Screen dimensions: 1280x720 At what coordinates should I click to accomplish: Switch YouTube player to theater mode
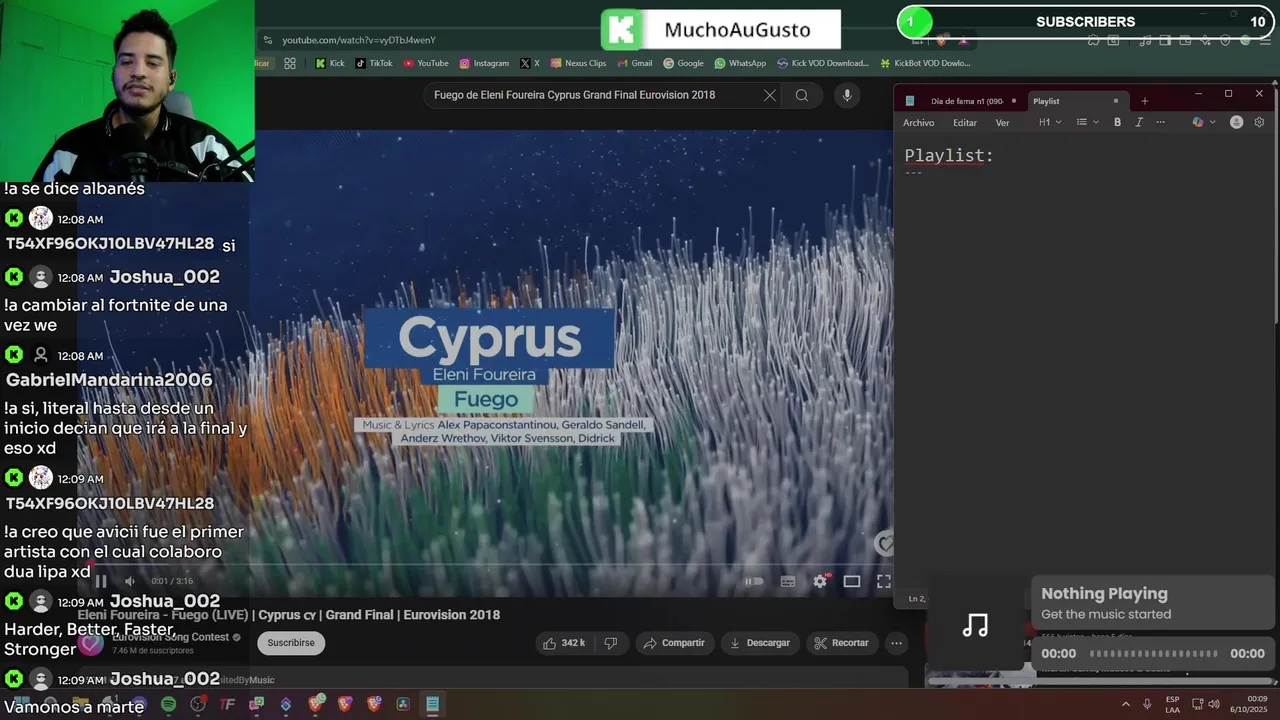click(x=852, y=581)
